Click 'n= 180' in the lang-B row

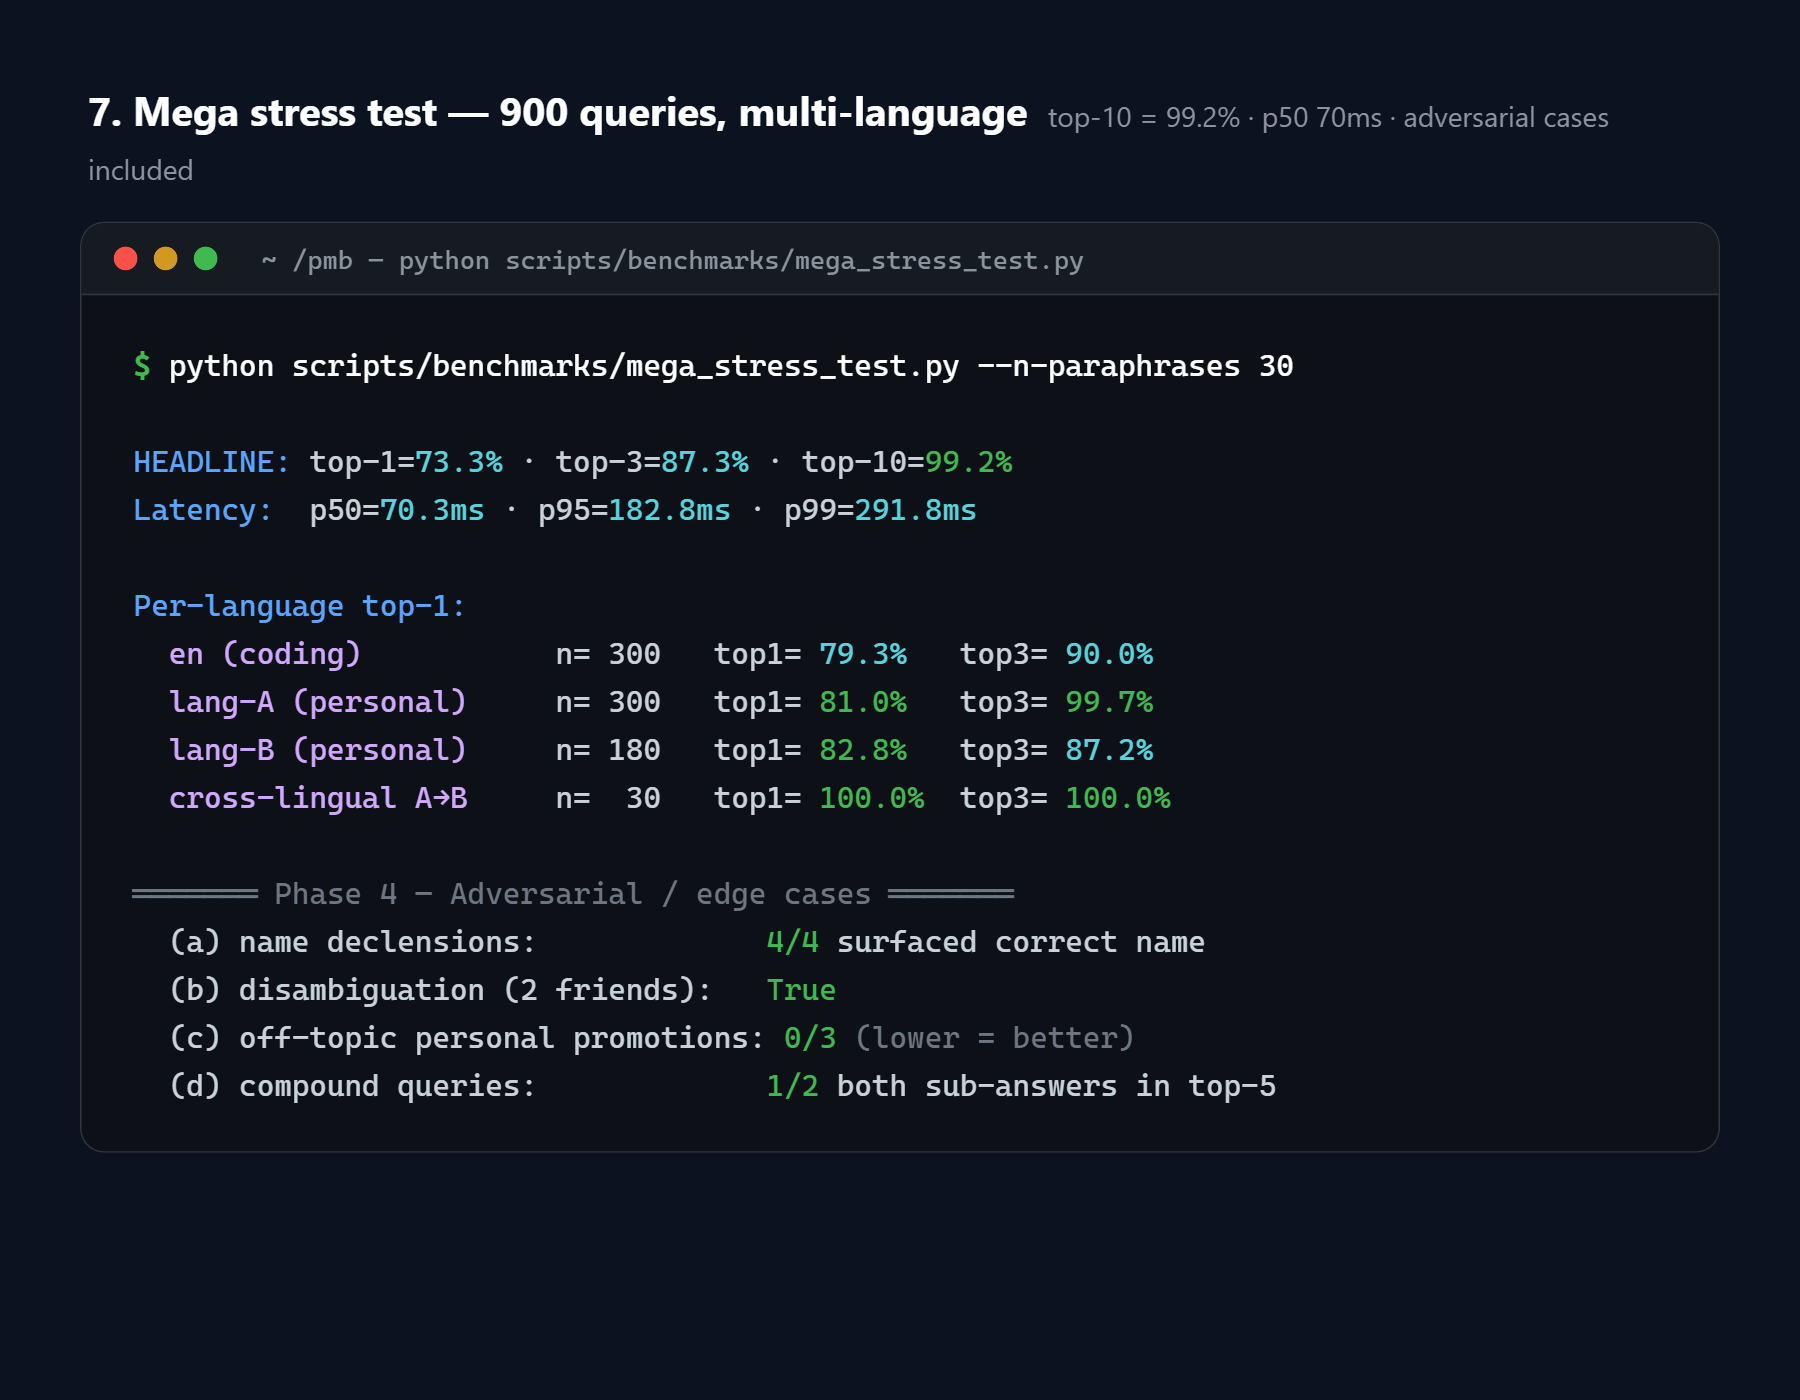608,750
